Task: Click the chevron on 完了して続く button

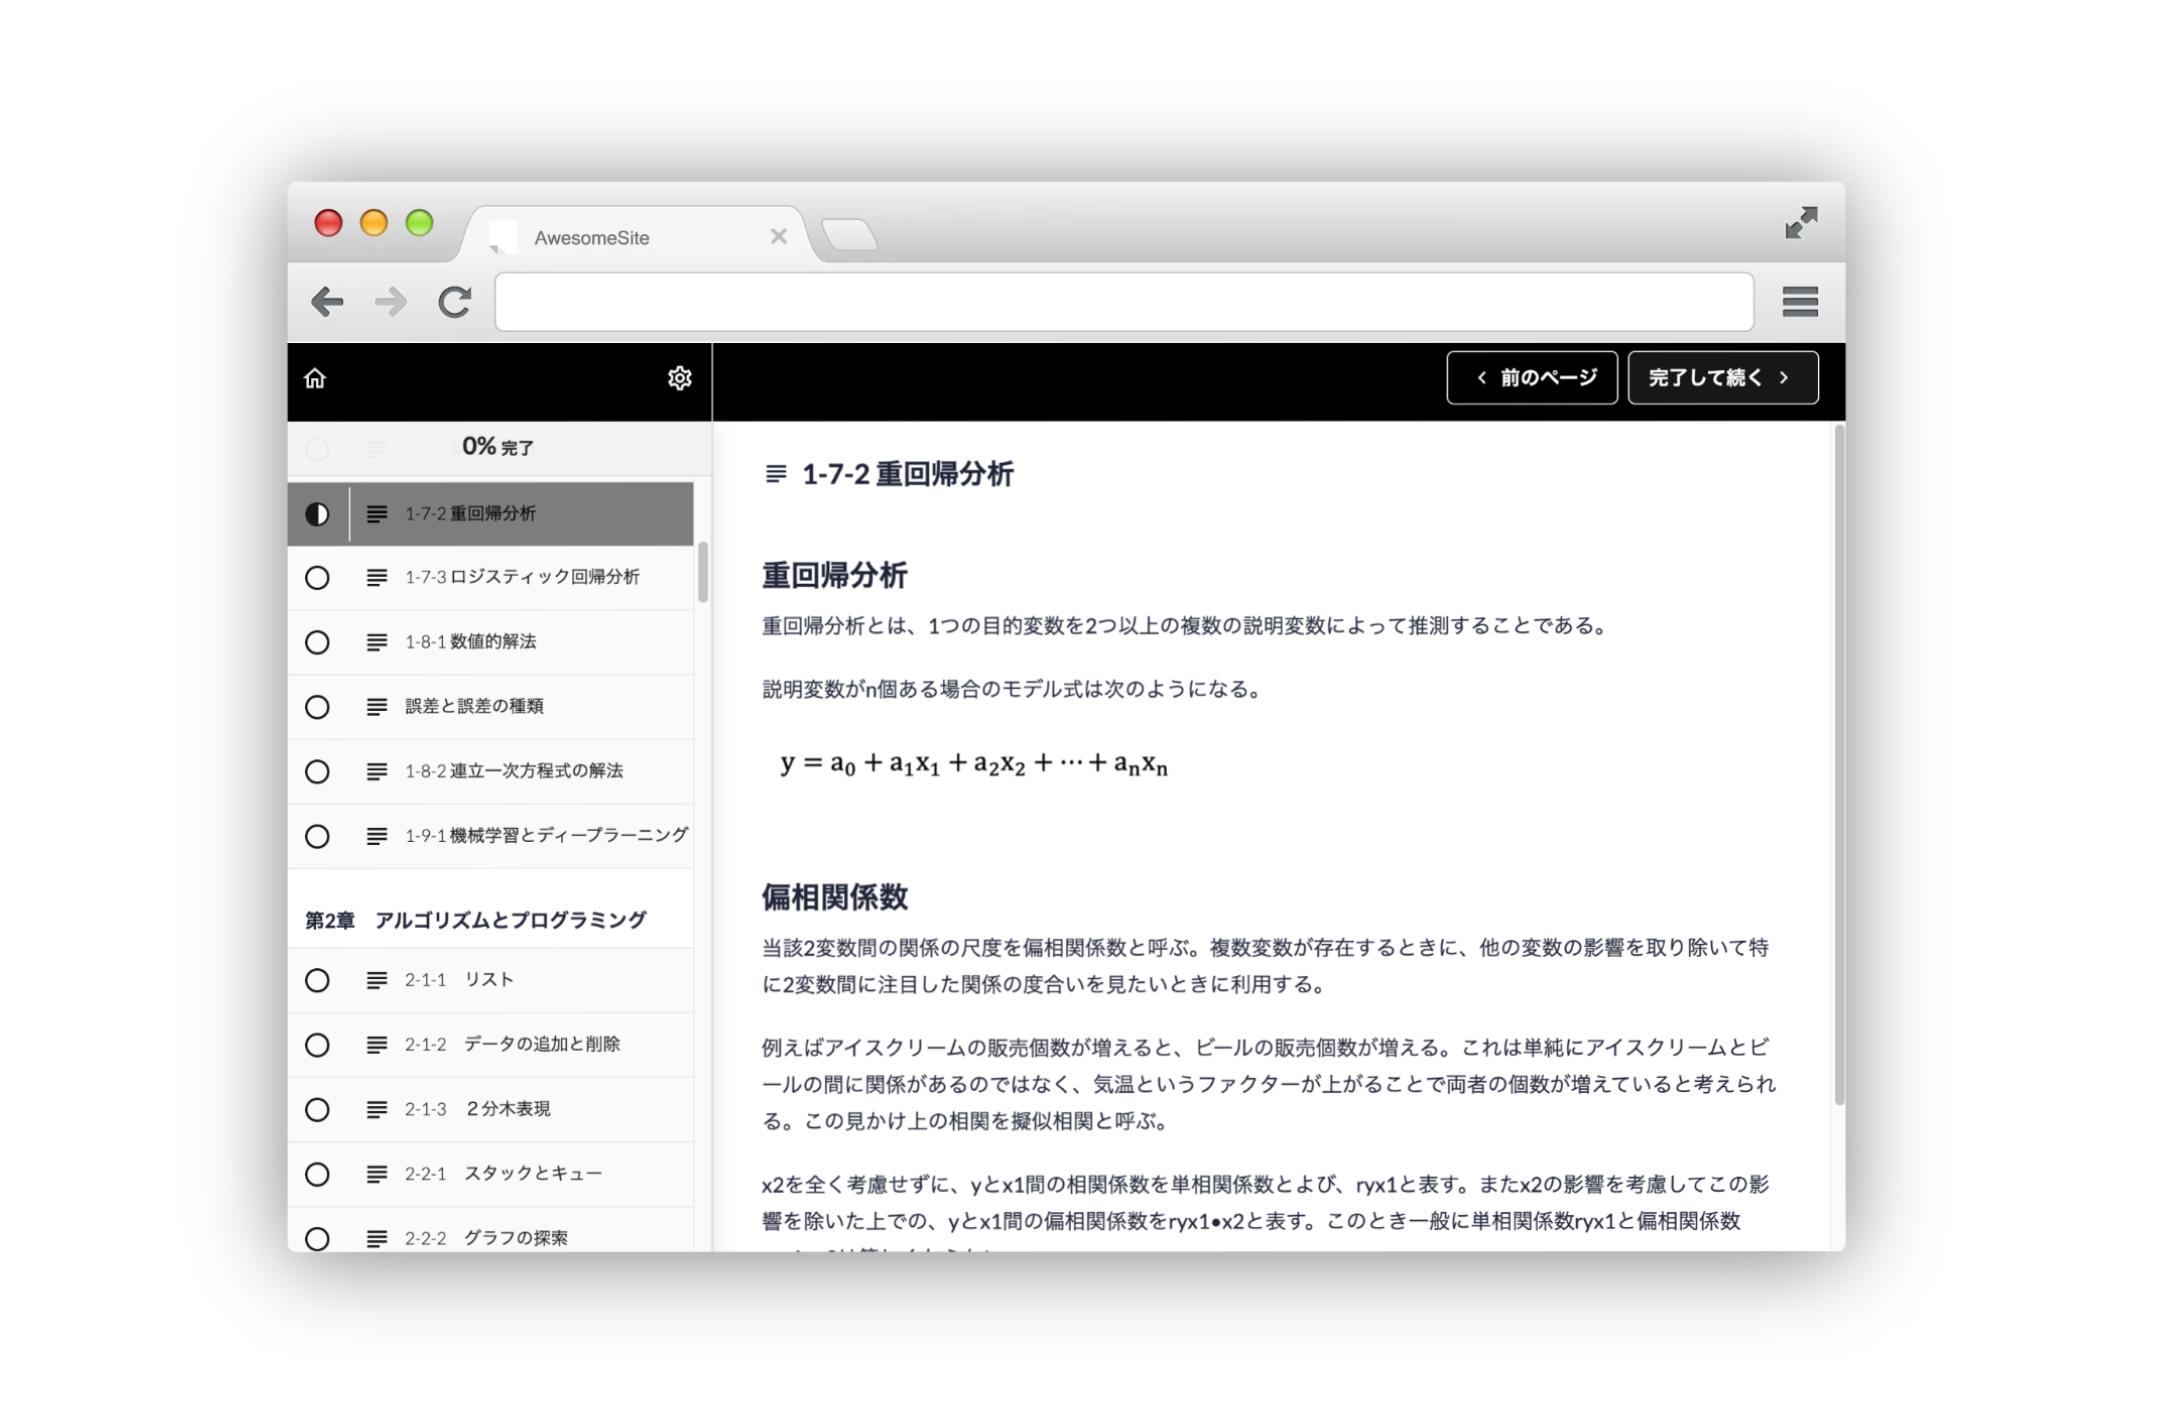Action: [x=1783, y=377]
